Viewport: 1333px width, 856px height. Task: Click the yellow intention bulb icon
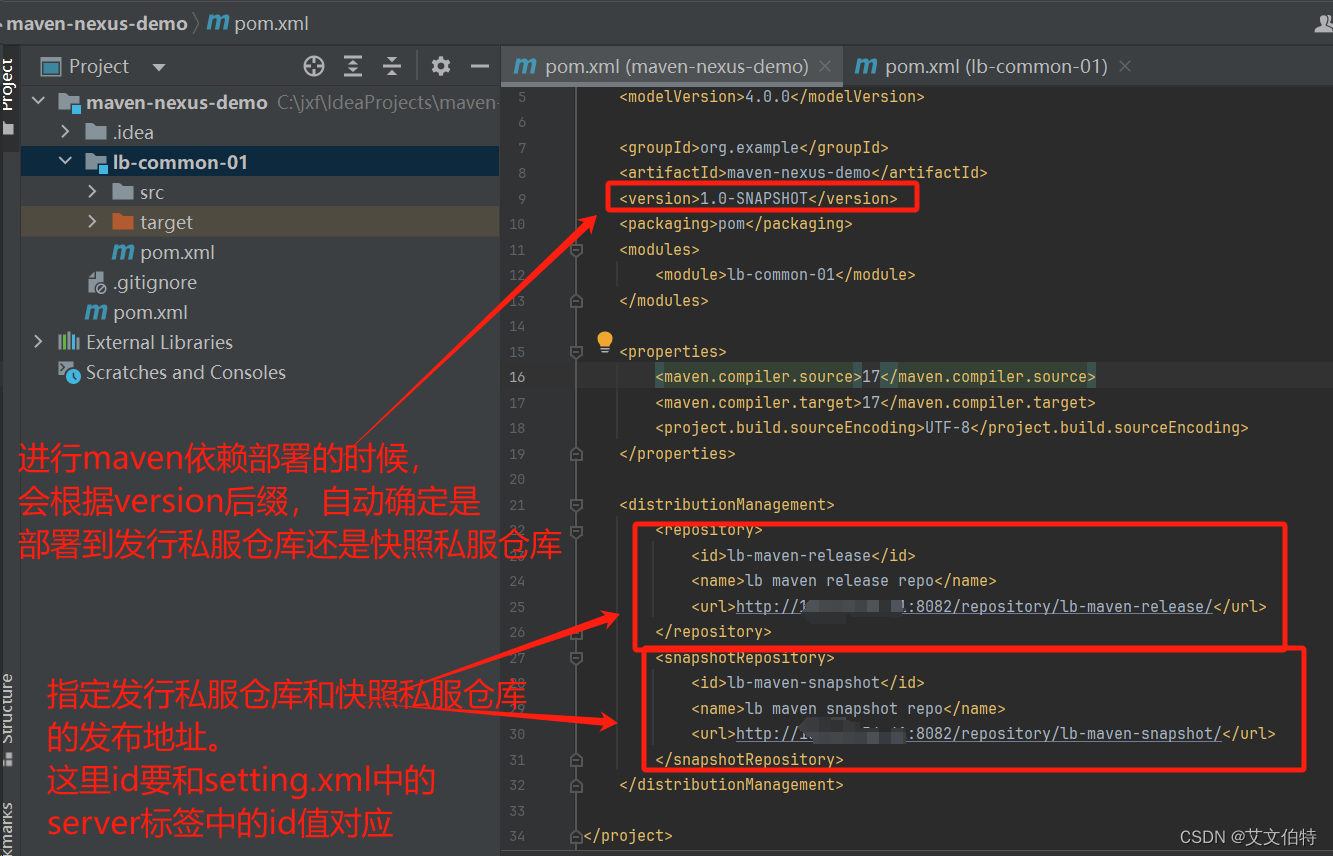click(x=605, y=343)
